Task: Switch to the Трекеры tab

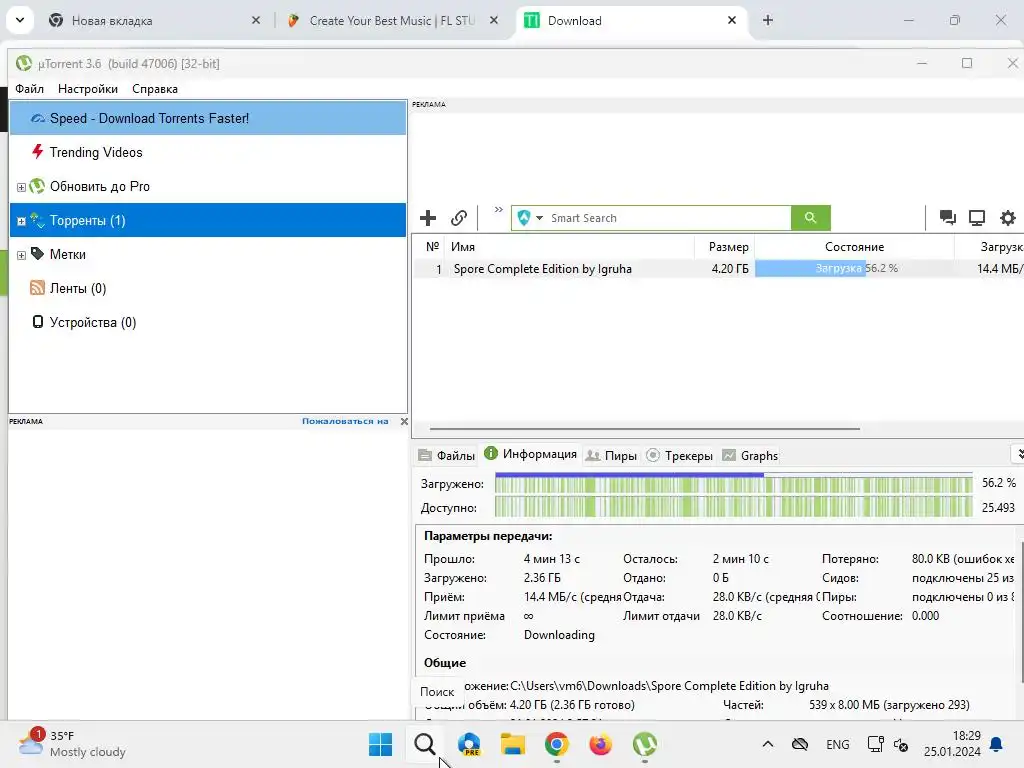Action: 679,455
